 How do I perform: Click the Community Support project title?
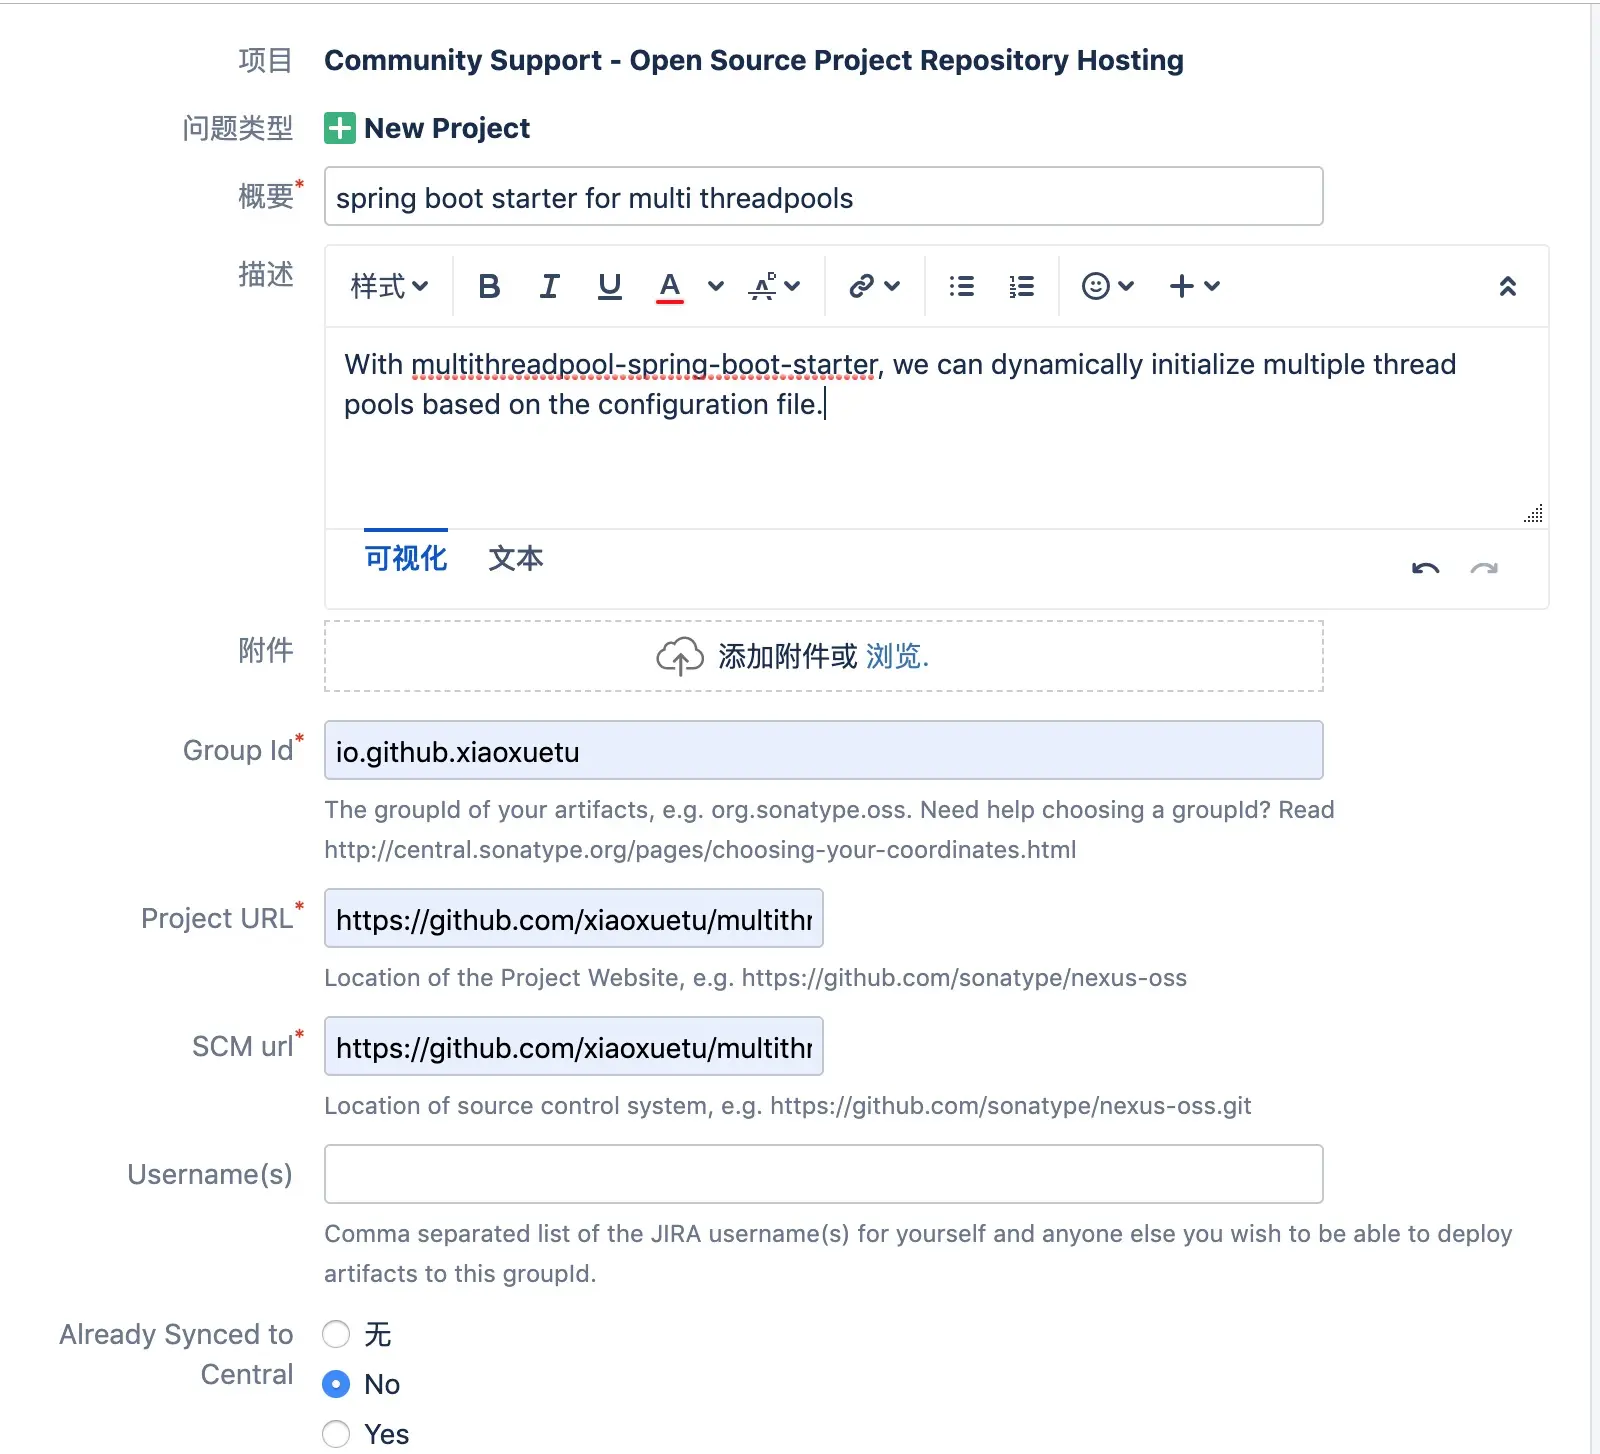tap(754, 60)
